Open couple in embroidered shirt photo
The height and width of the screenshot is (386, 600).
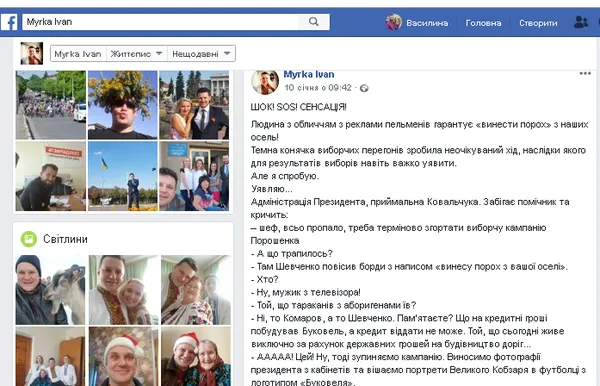(x=124, y=290)
